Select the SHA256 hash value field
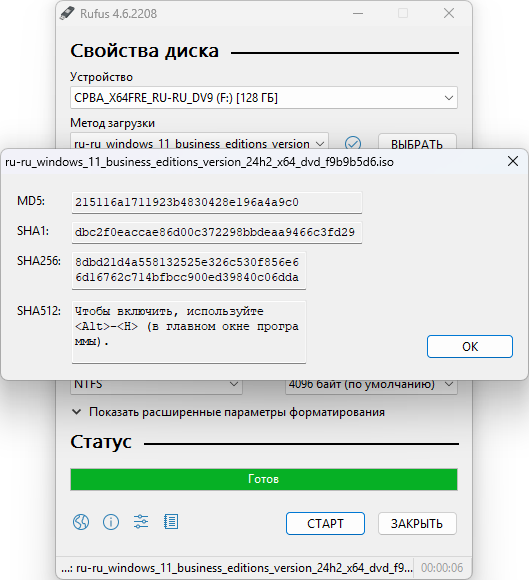The width and height of the screenshot is (529, 580). [189, 270]
